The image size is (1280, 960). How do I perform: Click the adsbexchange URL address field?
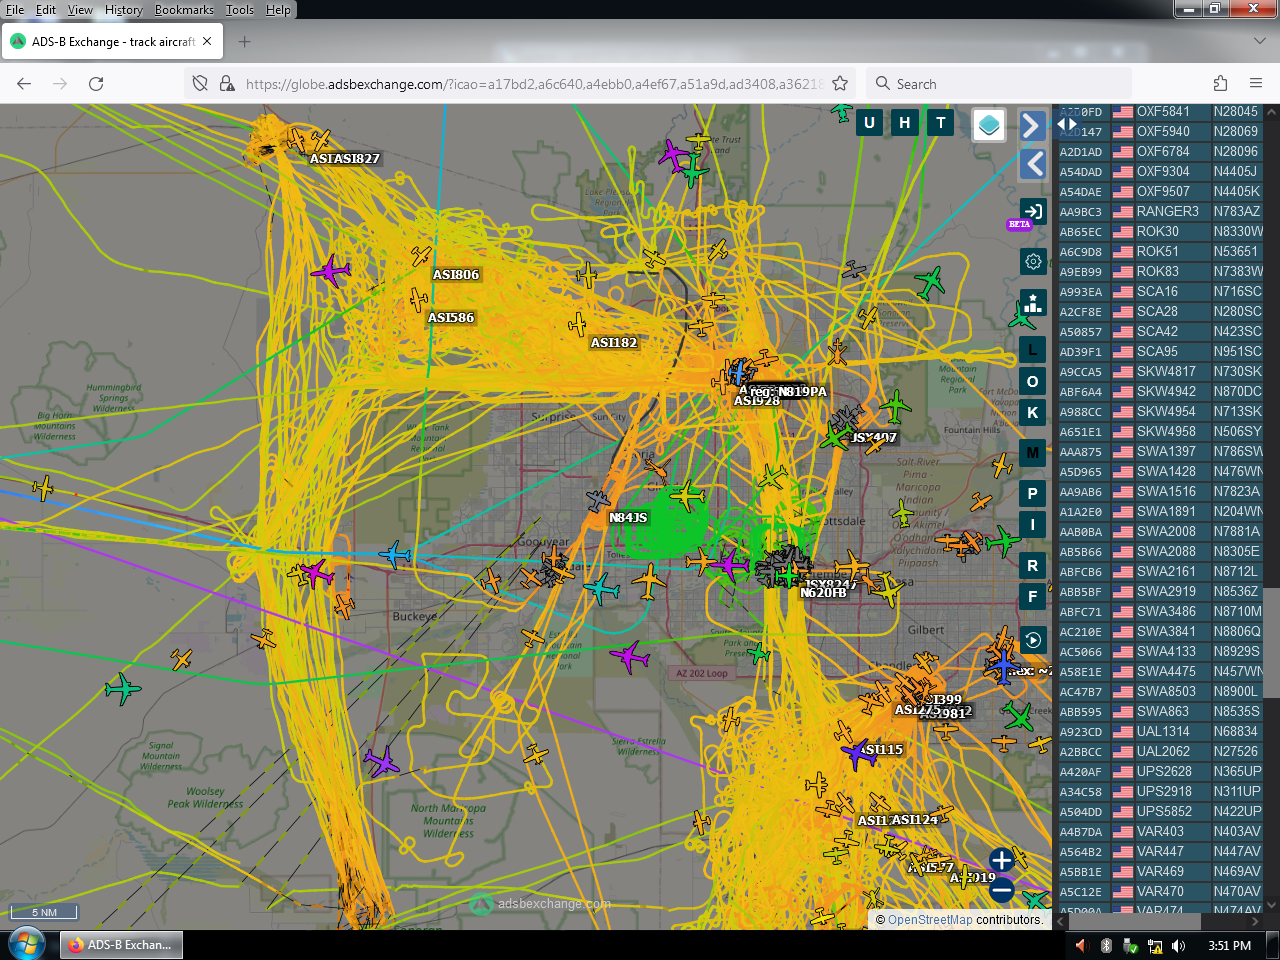coord(534,84)
